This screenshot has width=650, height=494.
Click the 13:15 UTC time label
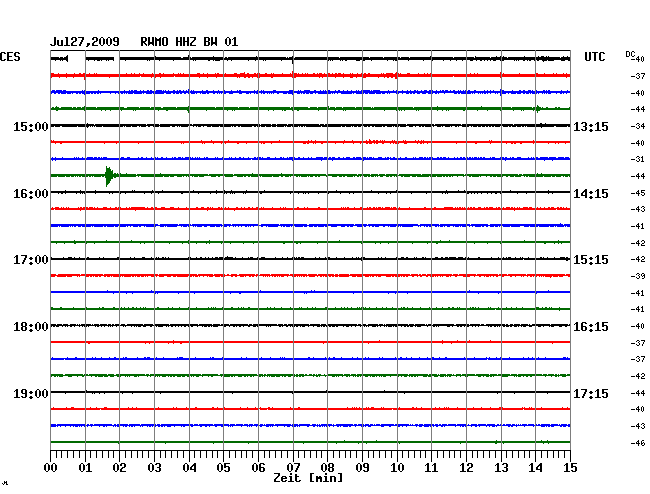(591, 127)
